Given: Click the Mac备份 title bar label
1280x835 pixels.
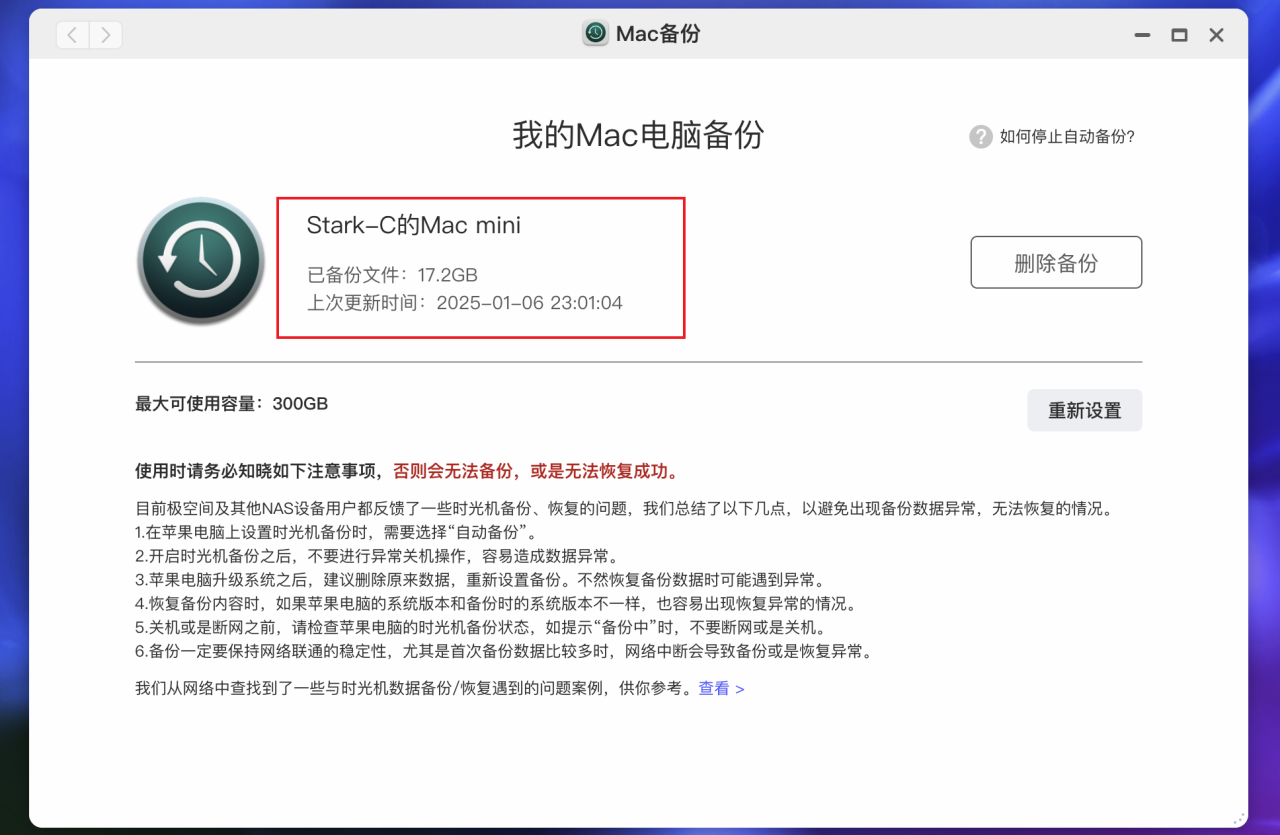Looking at the screenshot, I should [658, 33].
